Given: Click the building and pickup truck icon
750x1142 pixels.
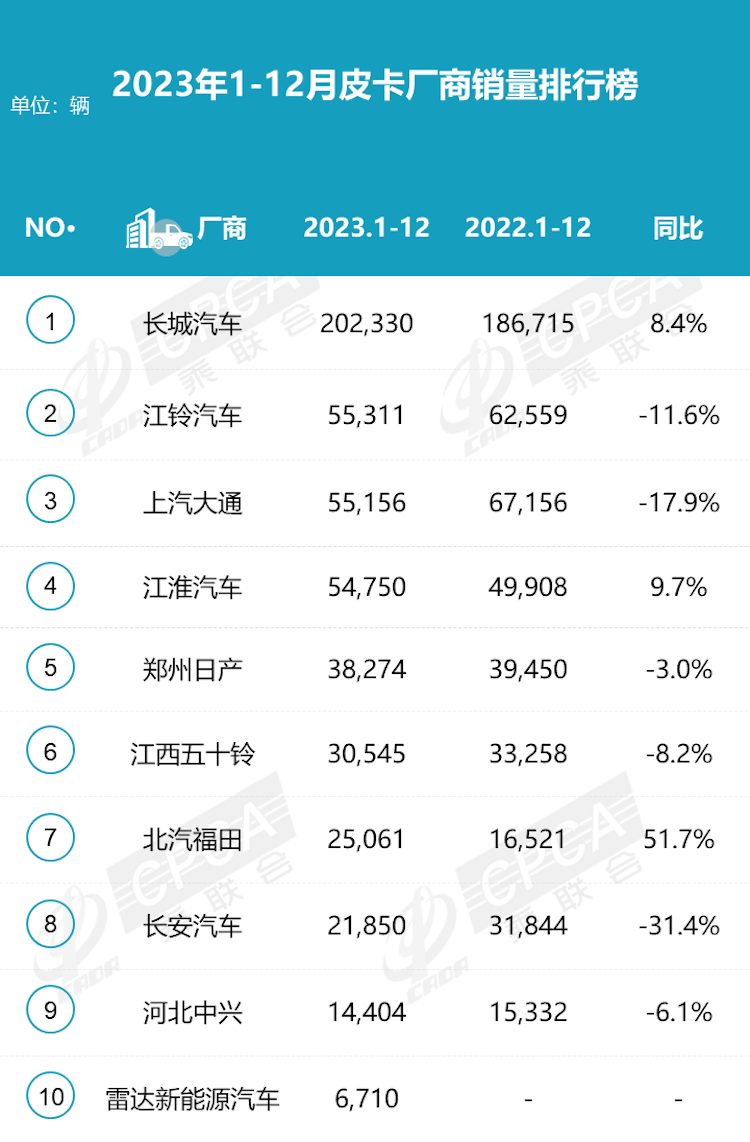Looking at the screenshot, I should [x=159, y=230].
